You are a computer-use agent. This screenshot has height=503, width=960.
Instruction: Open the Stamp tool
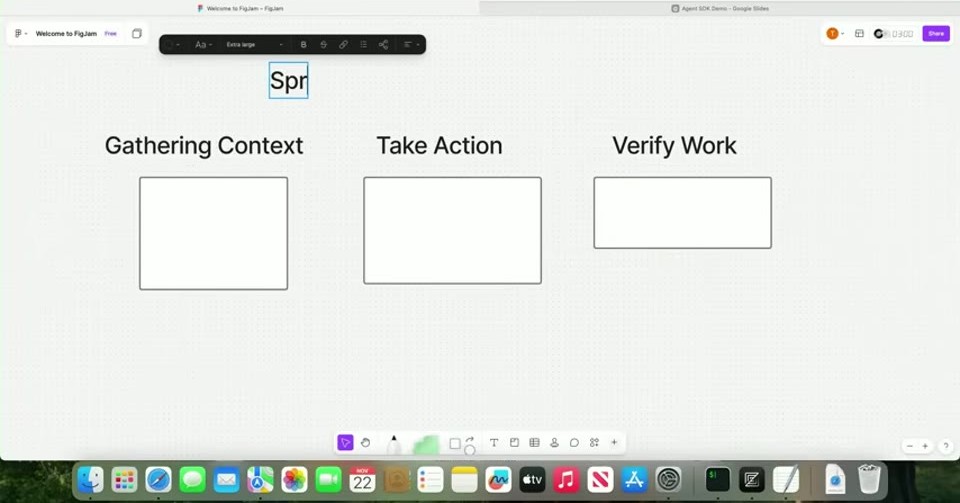pyautogui.click(x=554, y=442)
